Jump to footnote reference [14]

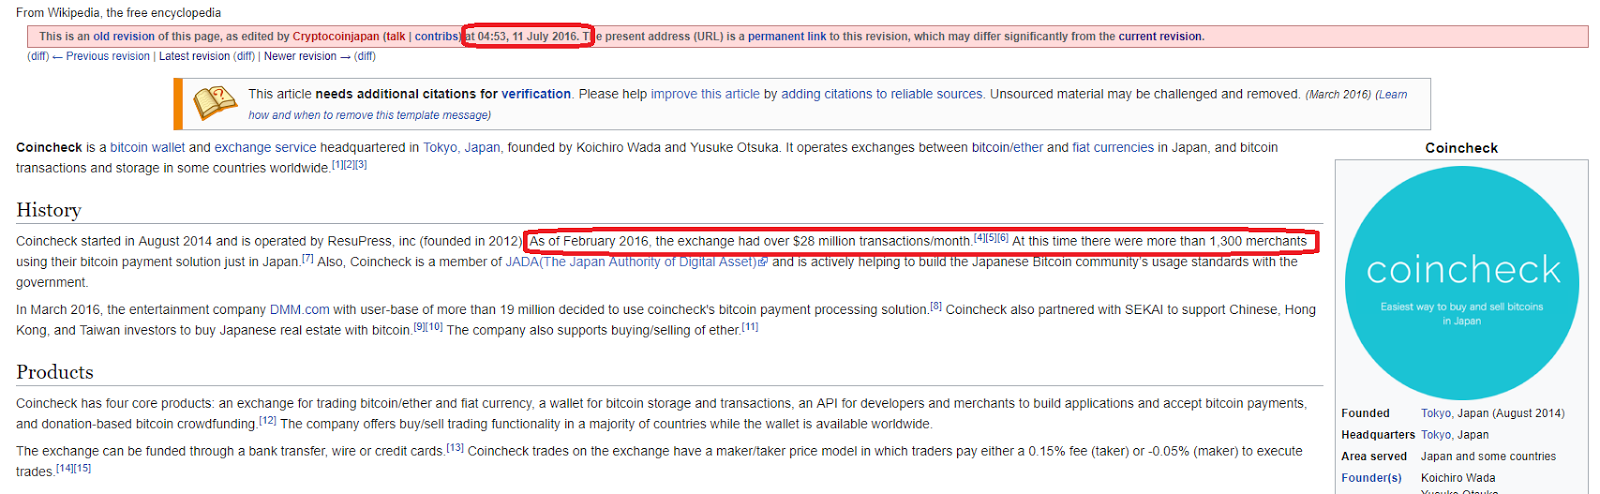point(65,468)
